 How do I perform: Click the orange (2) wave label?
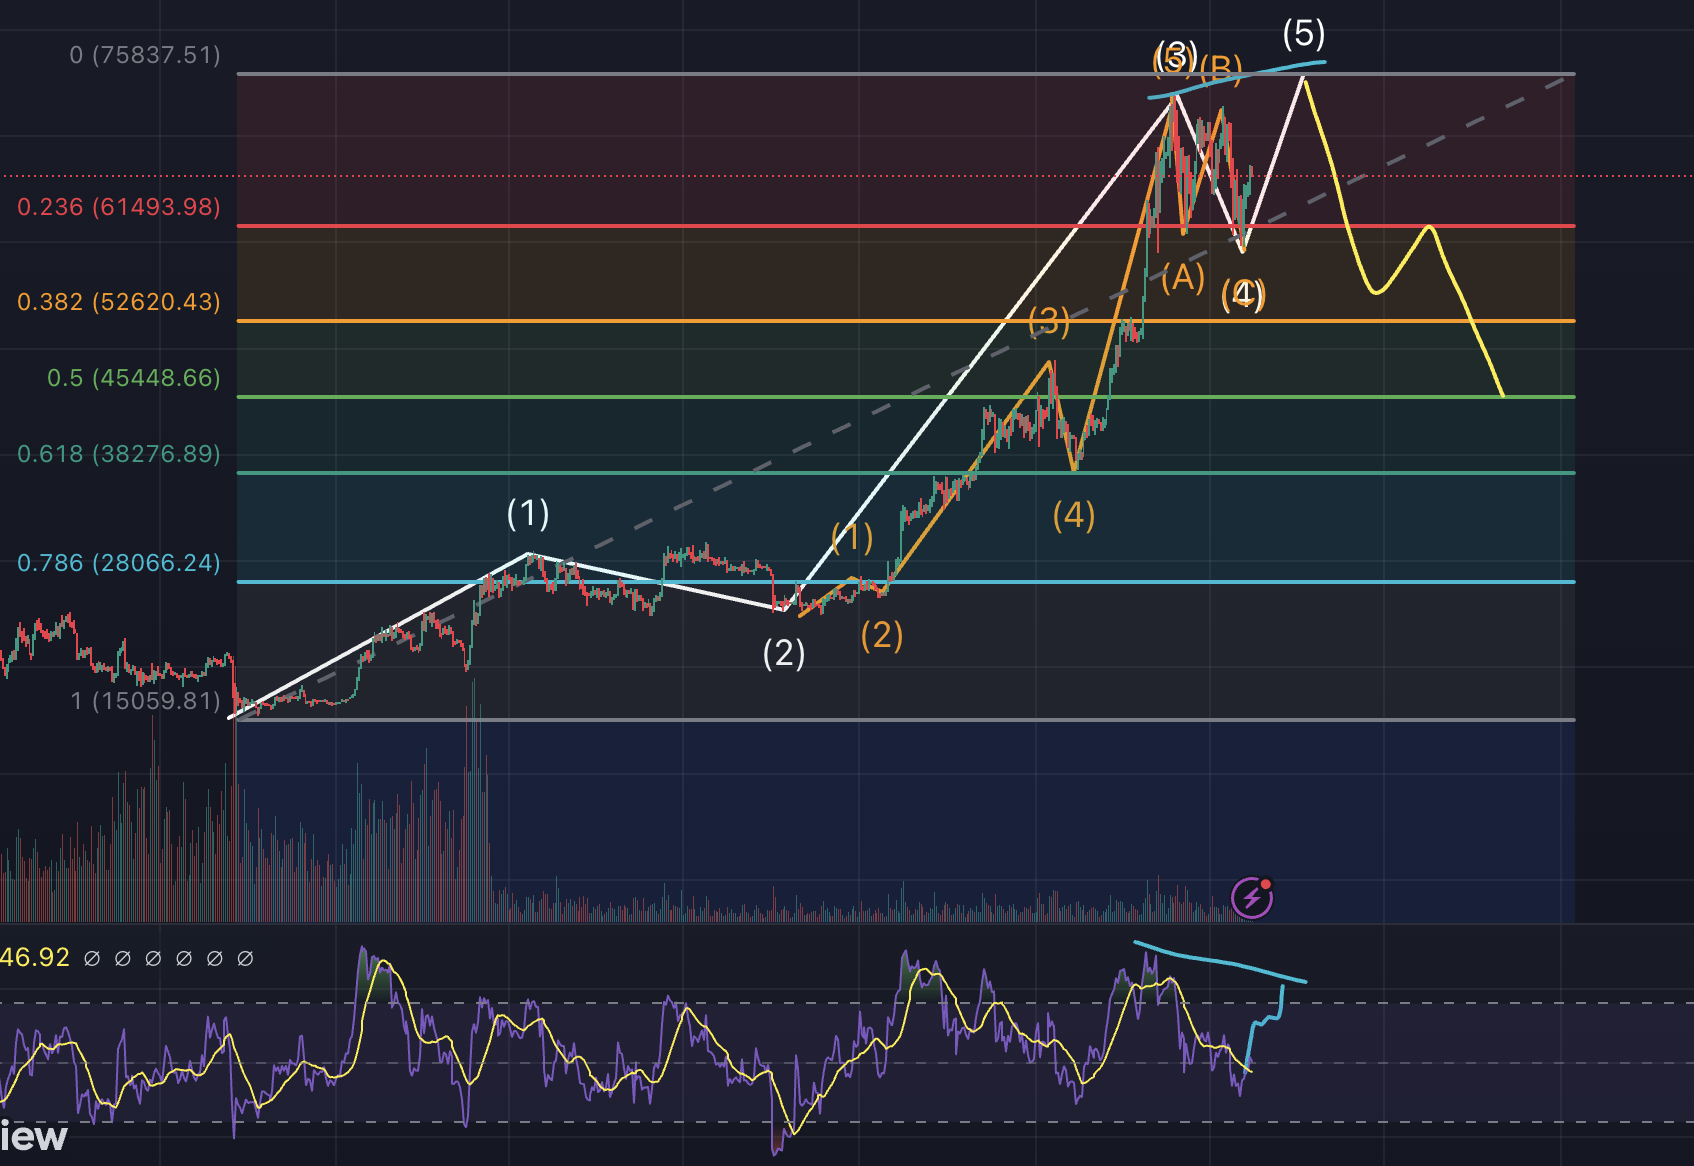coord(881,635)
